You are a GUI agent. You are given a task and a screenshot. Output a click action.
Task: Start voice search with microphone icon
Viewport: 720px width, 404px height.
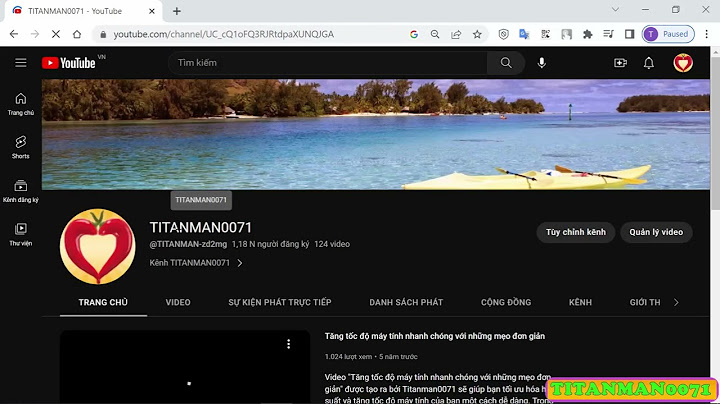[542, 63]
